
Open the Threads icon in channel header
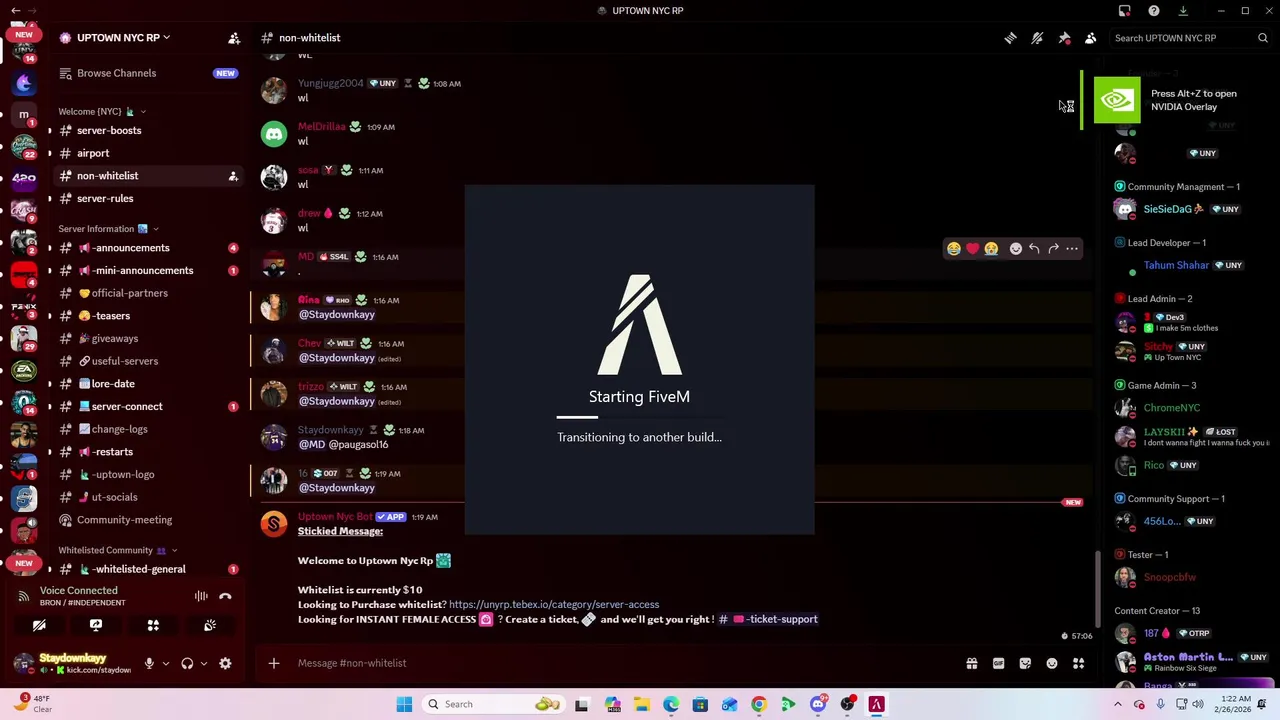click(x=1010, y=38)
